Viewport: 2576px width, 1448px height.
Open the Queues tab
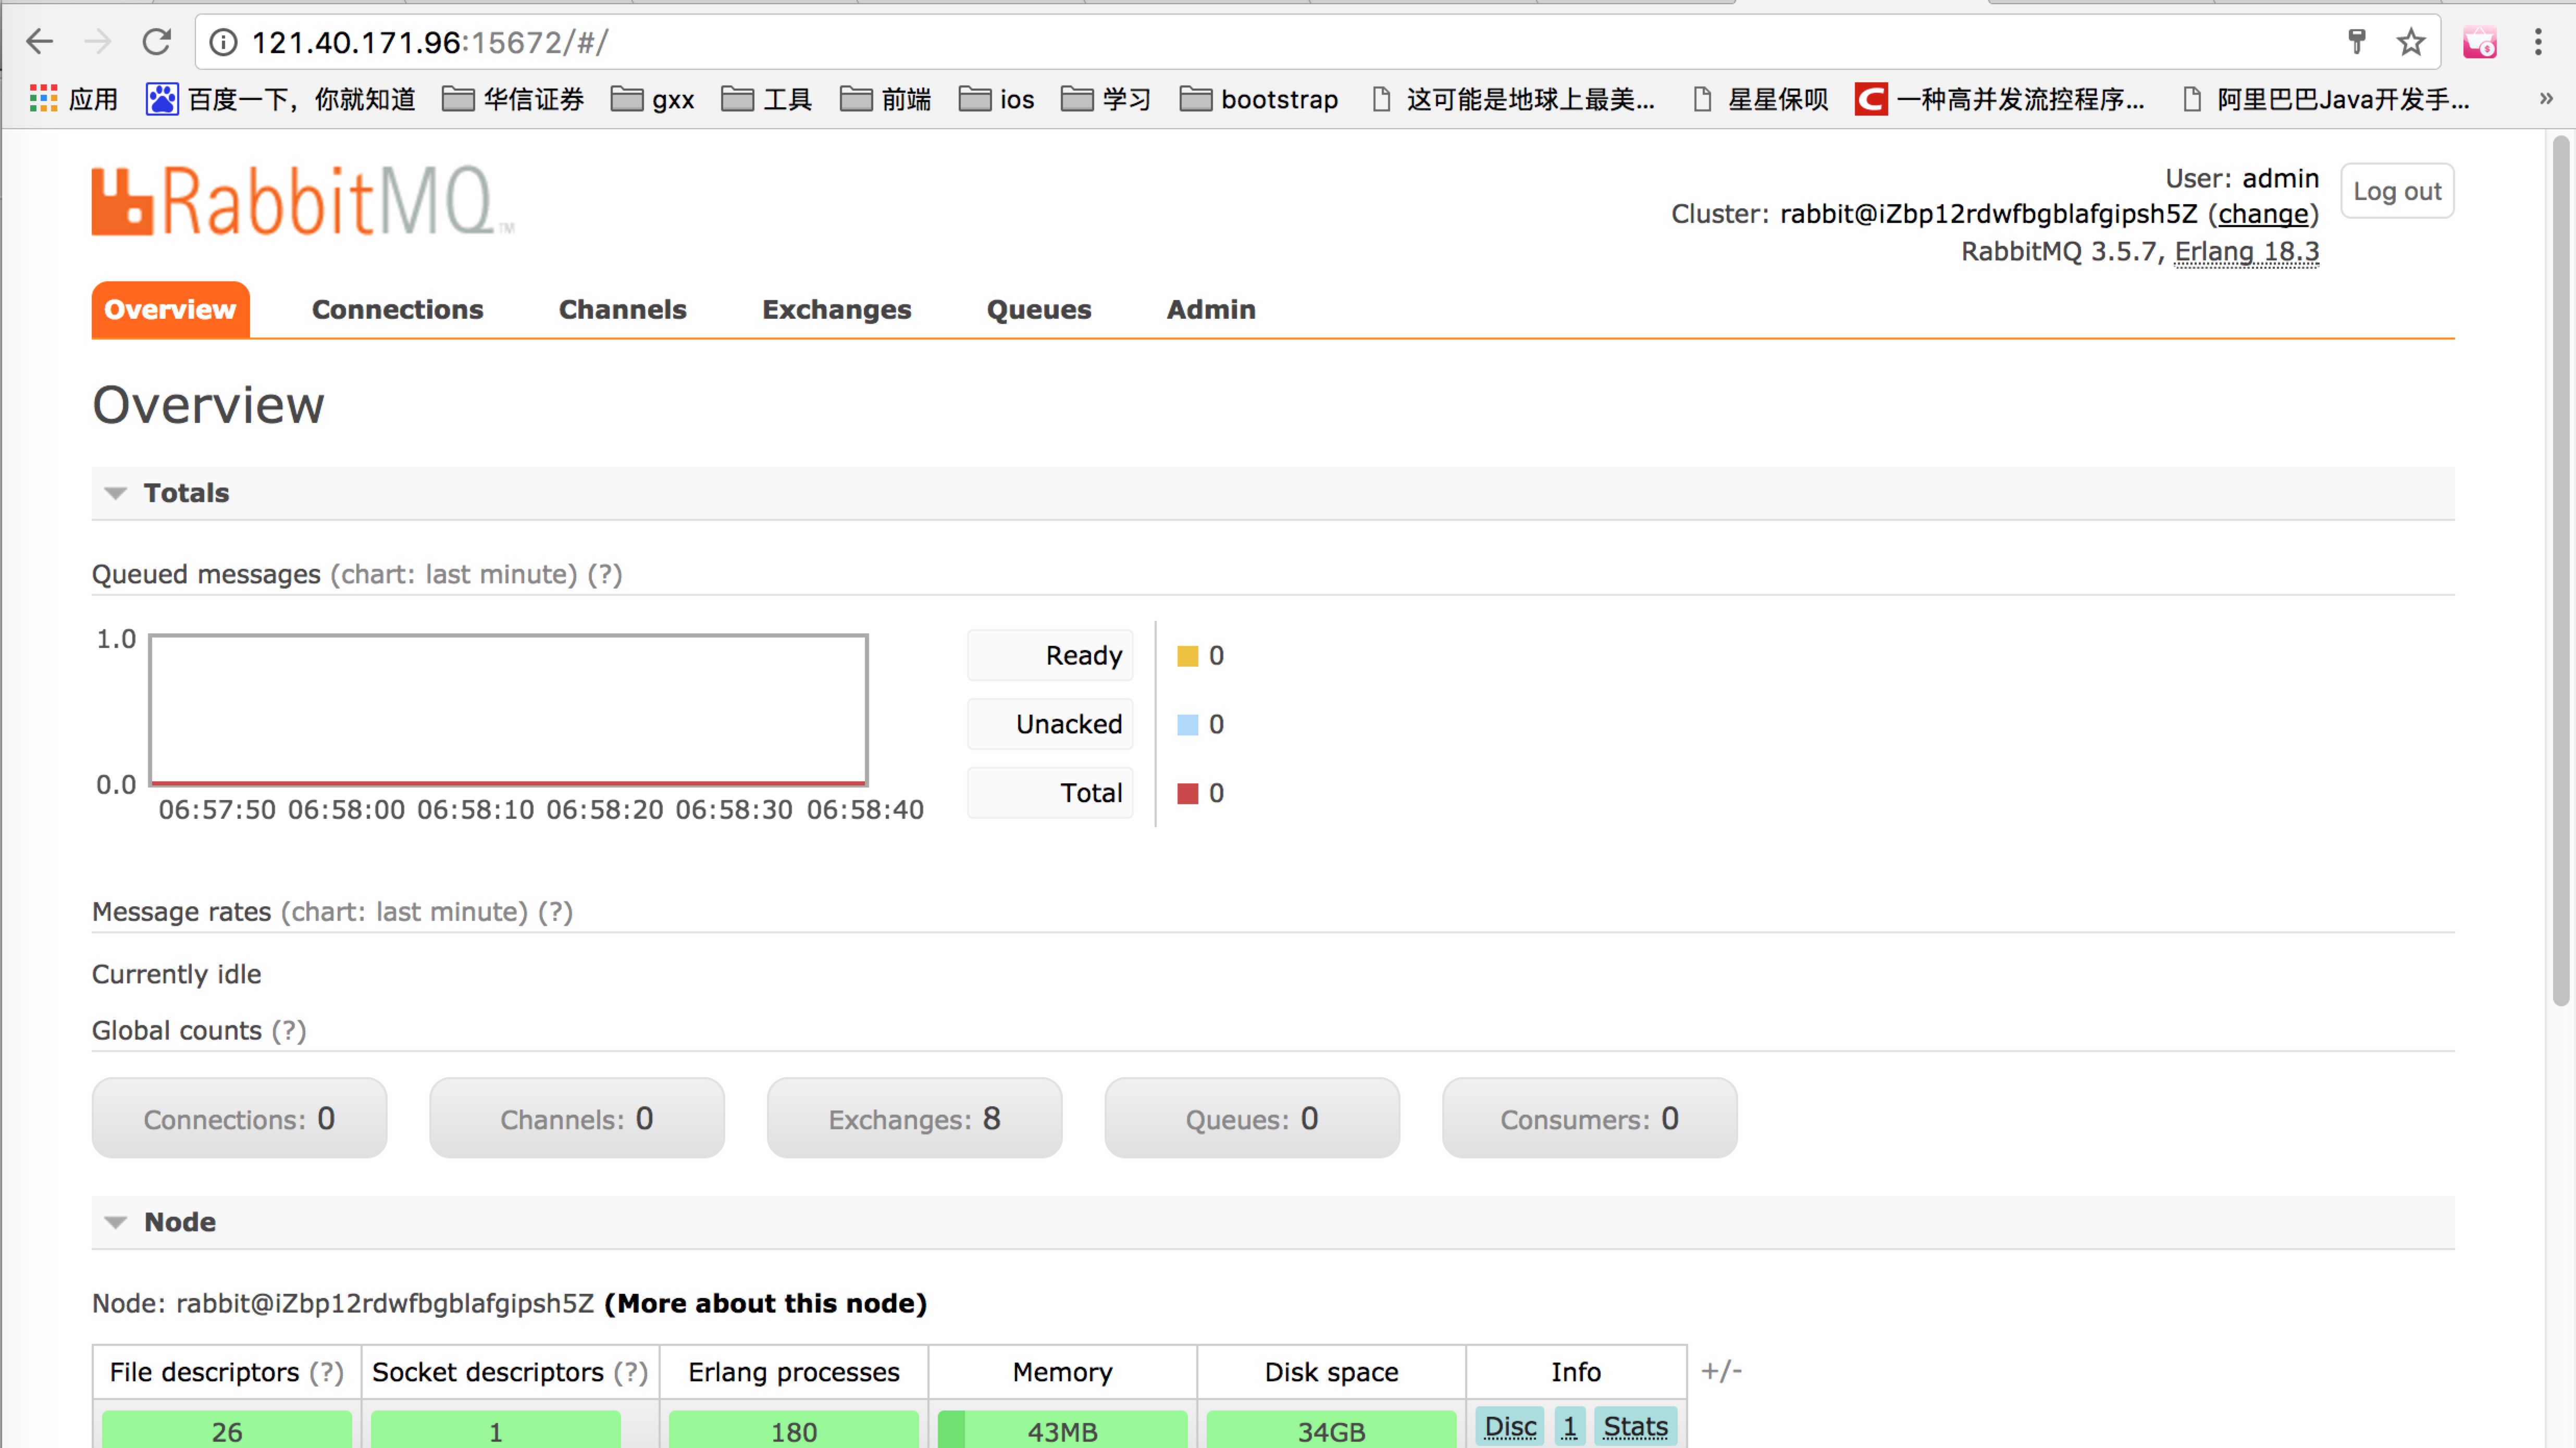(1039, 310)
